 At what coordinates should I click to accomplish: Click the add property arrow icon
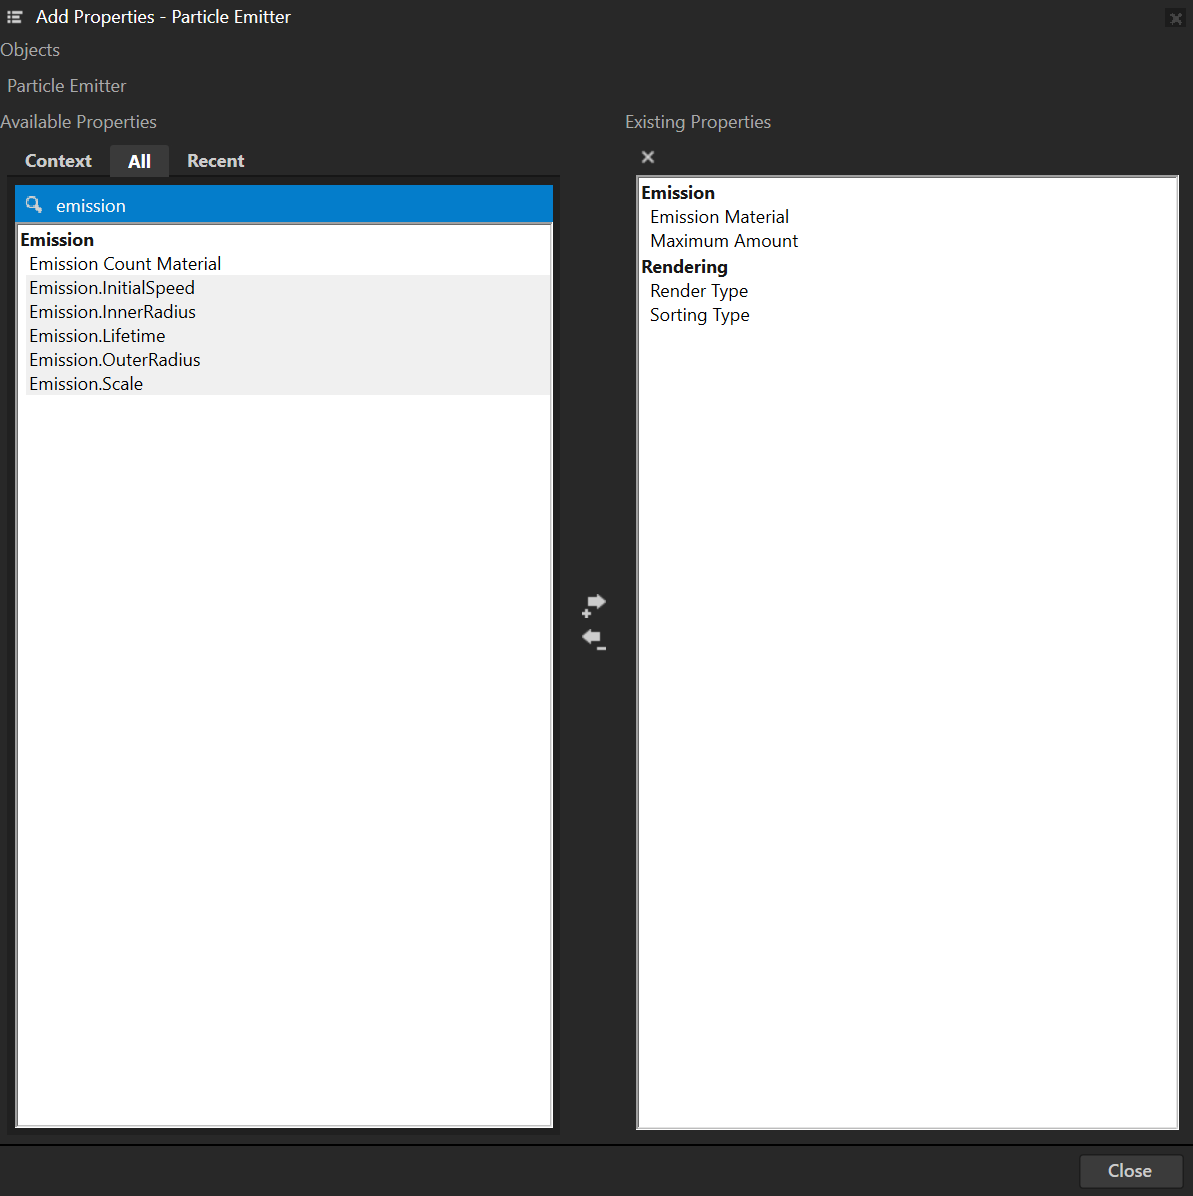tap(593, 605)
